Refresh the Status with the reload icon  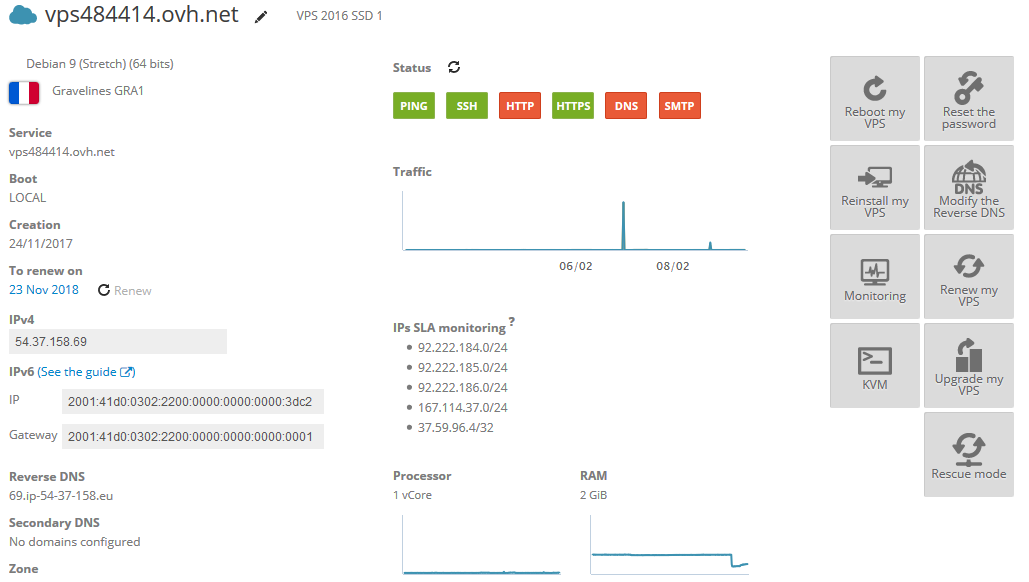[454, 67]
